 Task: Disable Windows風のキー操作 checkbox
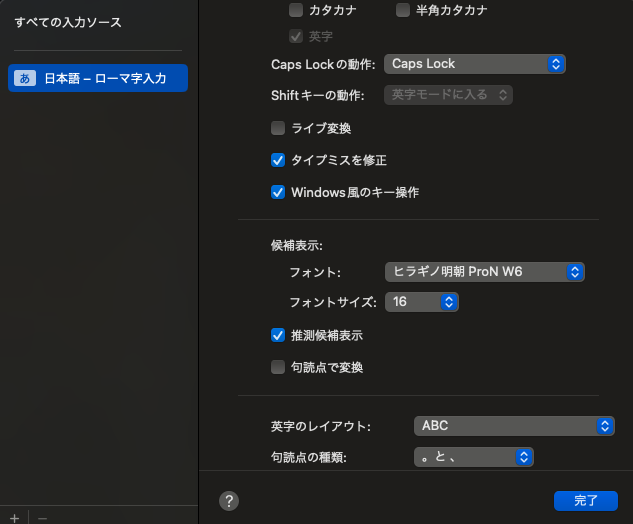(x=278, y=192)
